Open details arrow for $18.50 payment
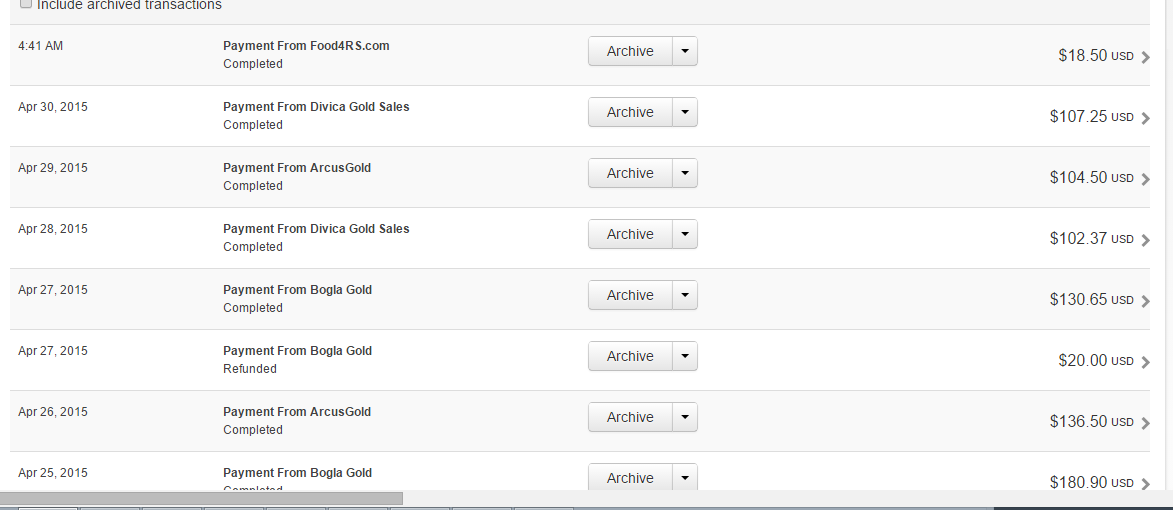1173x510 pixels. 1145,57
